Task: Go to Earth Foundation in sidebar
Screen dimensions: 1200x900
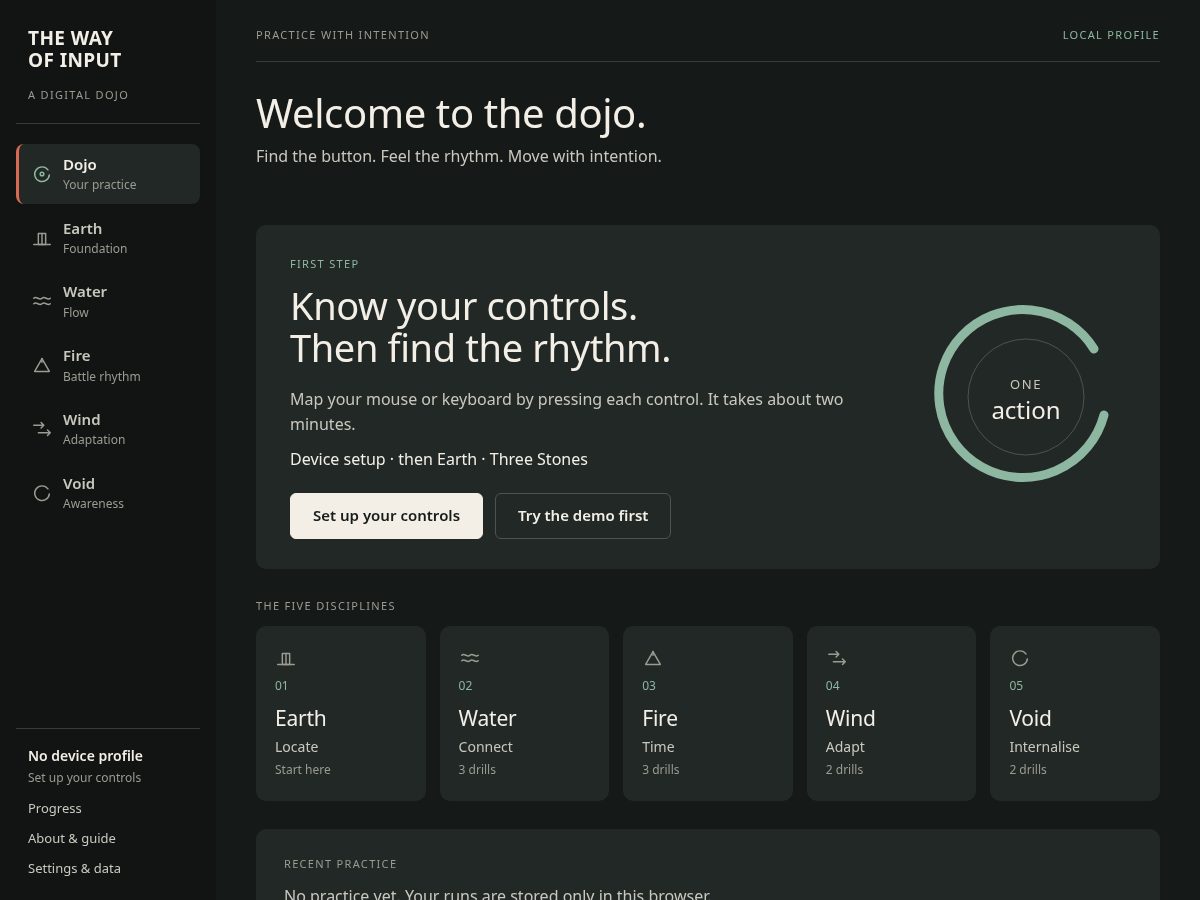Action: click(x=108, y=238)
